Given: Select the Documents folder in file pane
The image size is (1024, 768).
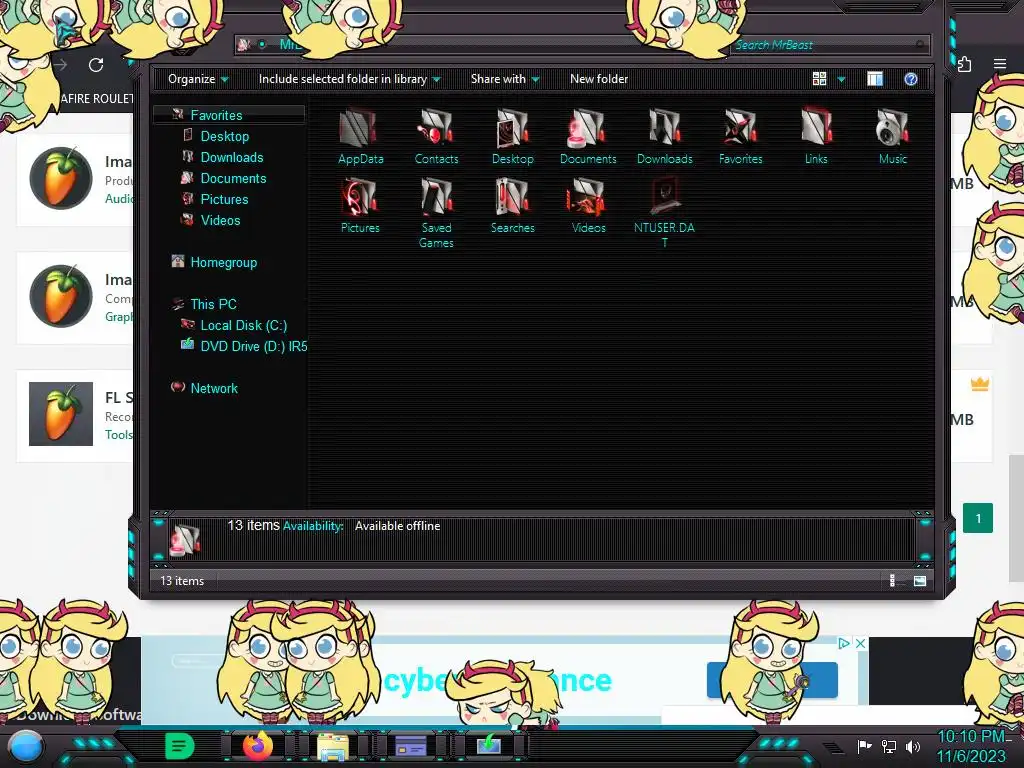Looking at the screenshot, I should click(x=588, y=136).
